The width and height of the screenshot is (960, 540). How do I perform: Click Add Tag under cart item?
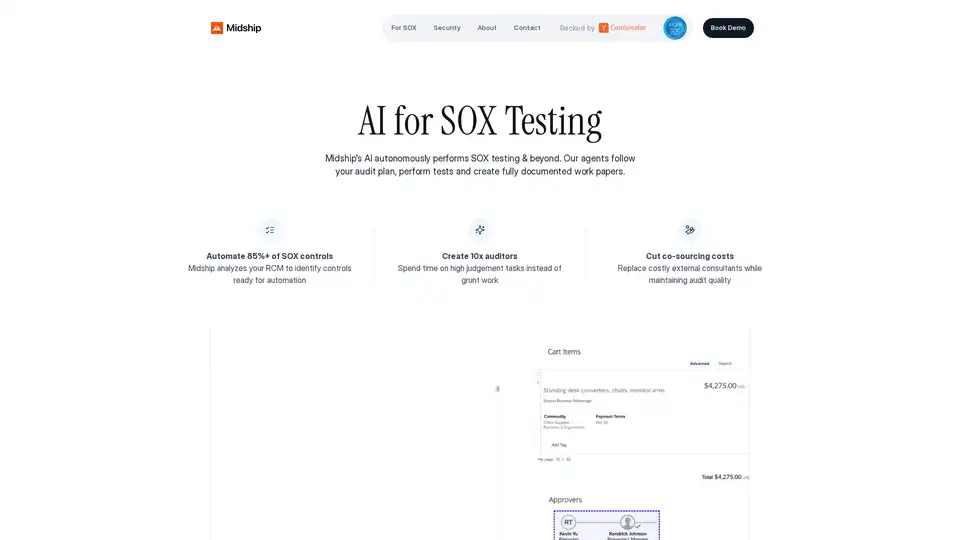(559, 444)
